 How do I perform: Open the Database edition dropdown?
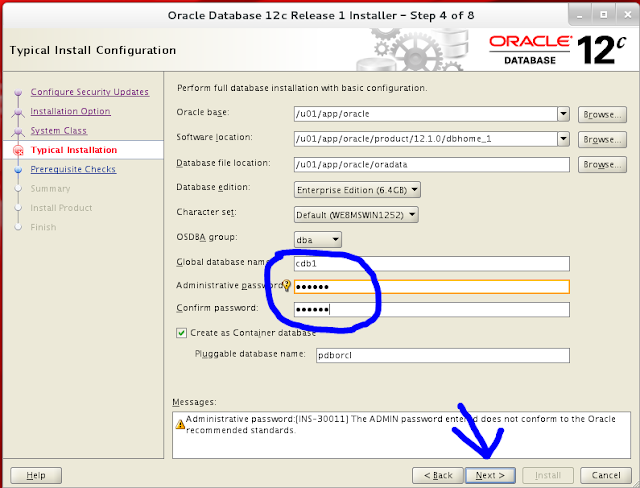pyautogui.click(x=357, y=190)
